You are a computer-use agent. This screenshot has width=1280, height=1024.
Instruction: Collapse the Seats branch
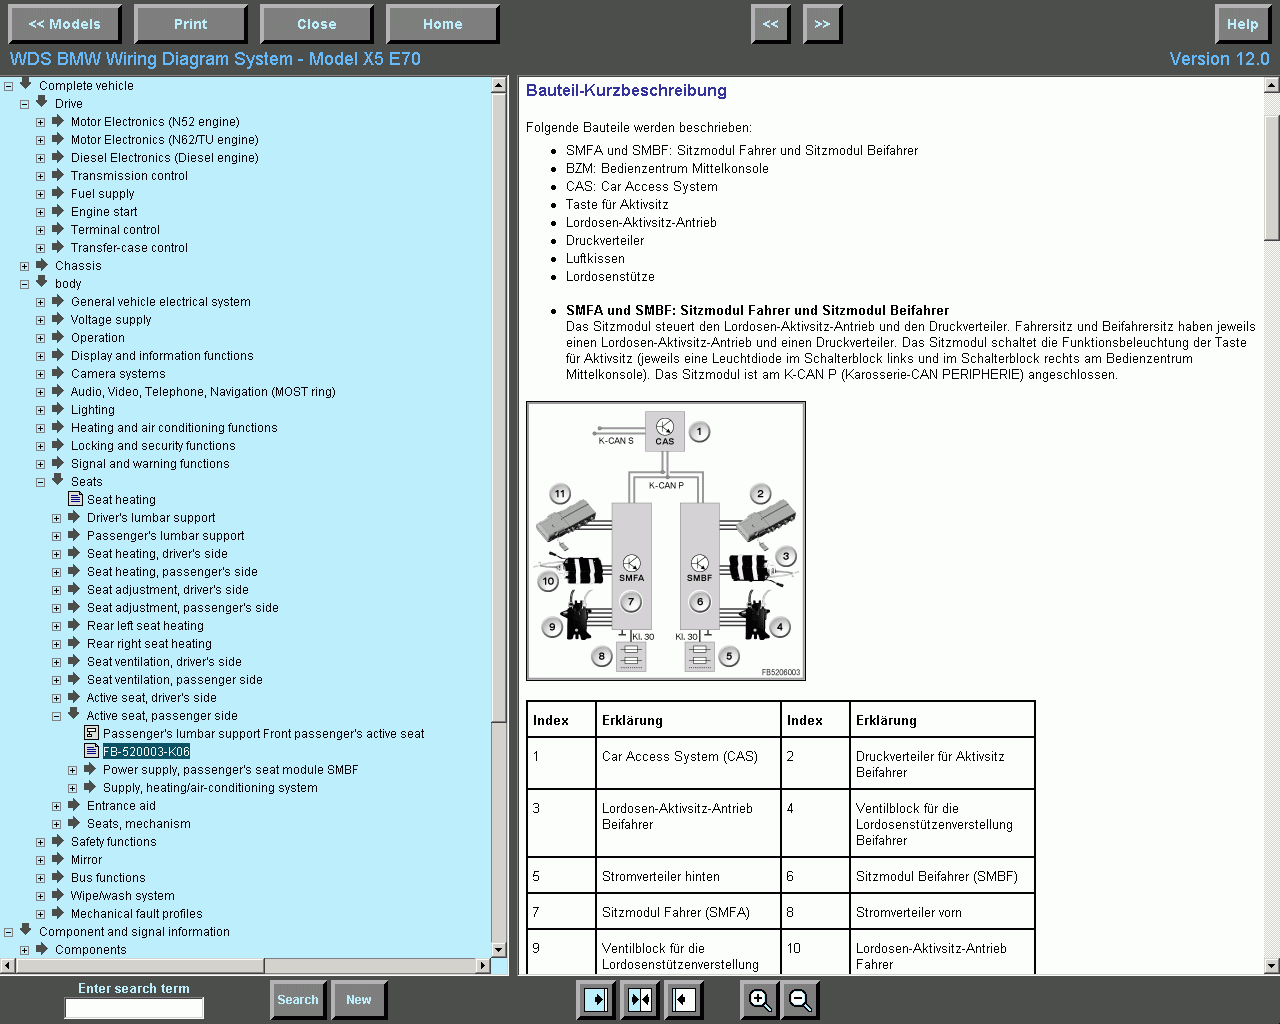40,481
